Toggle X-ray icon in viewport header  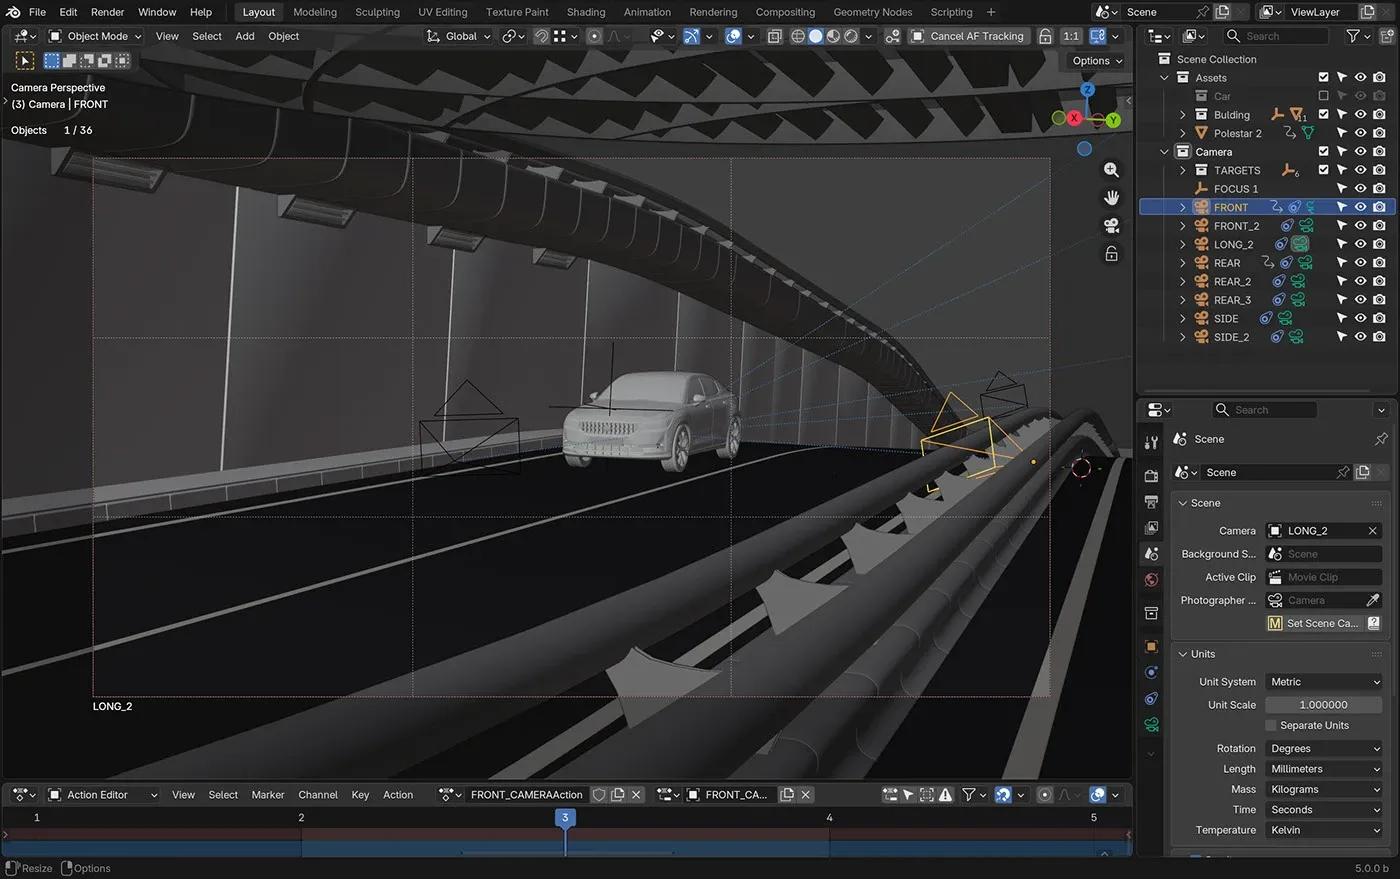pos(774,36)
